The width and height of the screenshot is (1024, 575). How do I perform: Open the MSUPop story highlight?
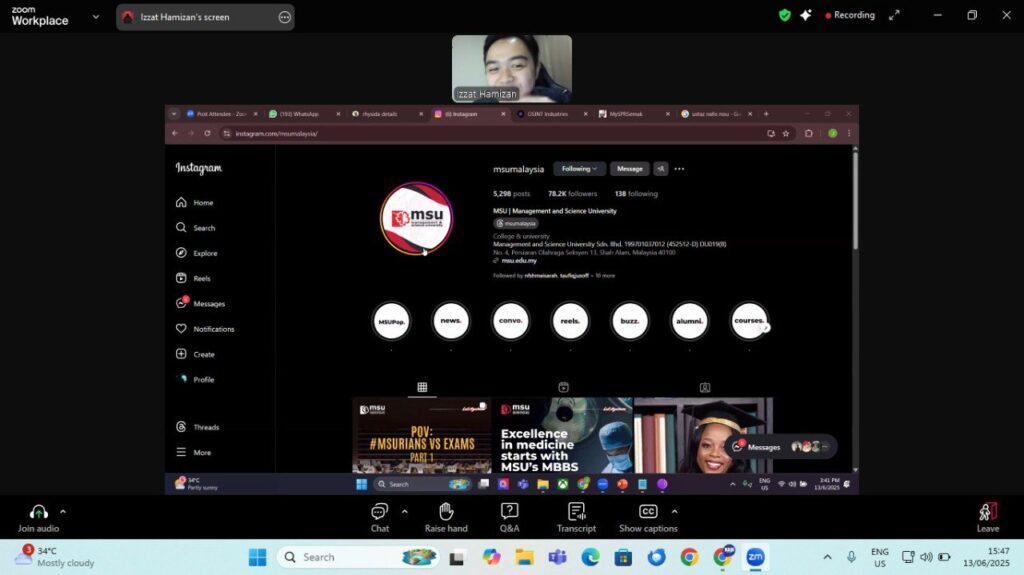[391, 321]
